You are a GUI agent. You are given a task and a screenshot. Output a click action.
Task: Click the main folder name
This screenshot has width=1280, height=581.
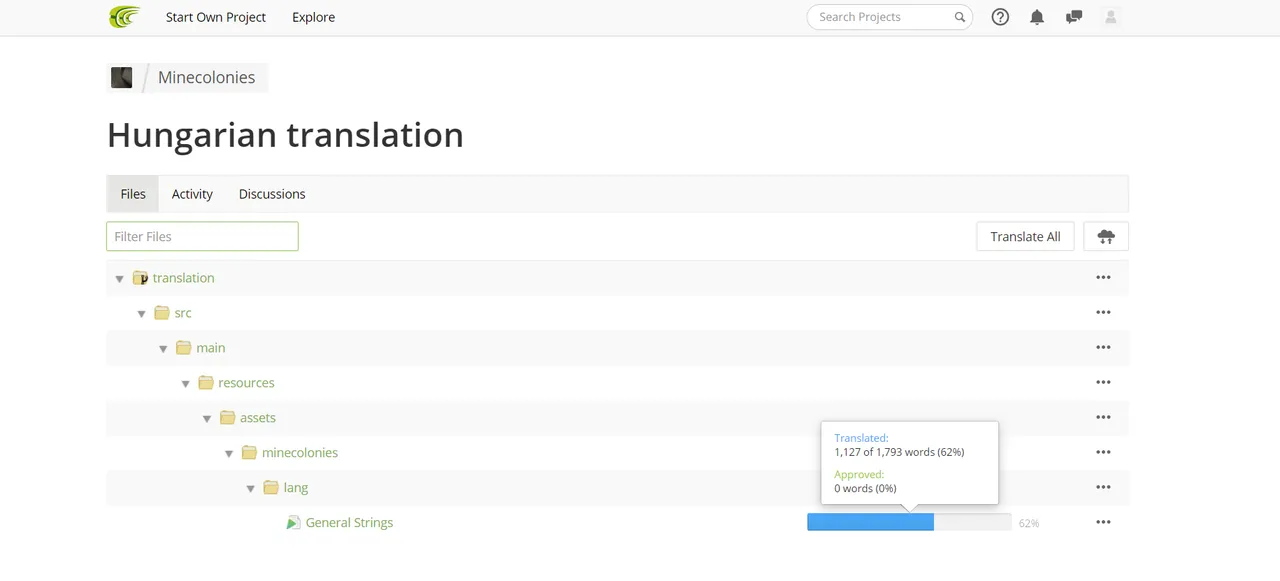click(x=211, y=348)
